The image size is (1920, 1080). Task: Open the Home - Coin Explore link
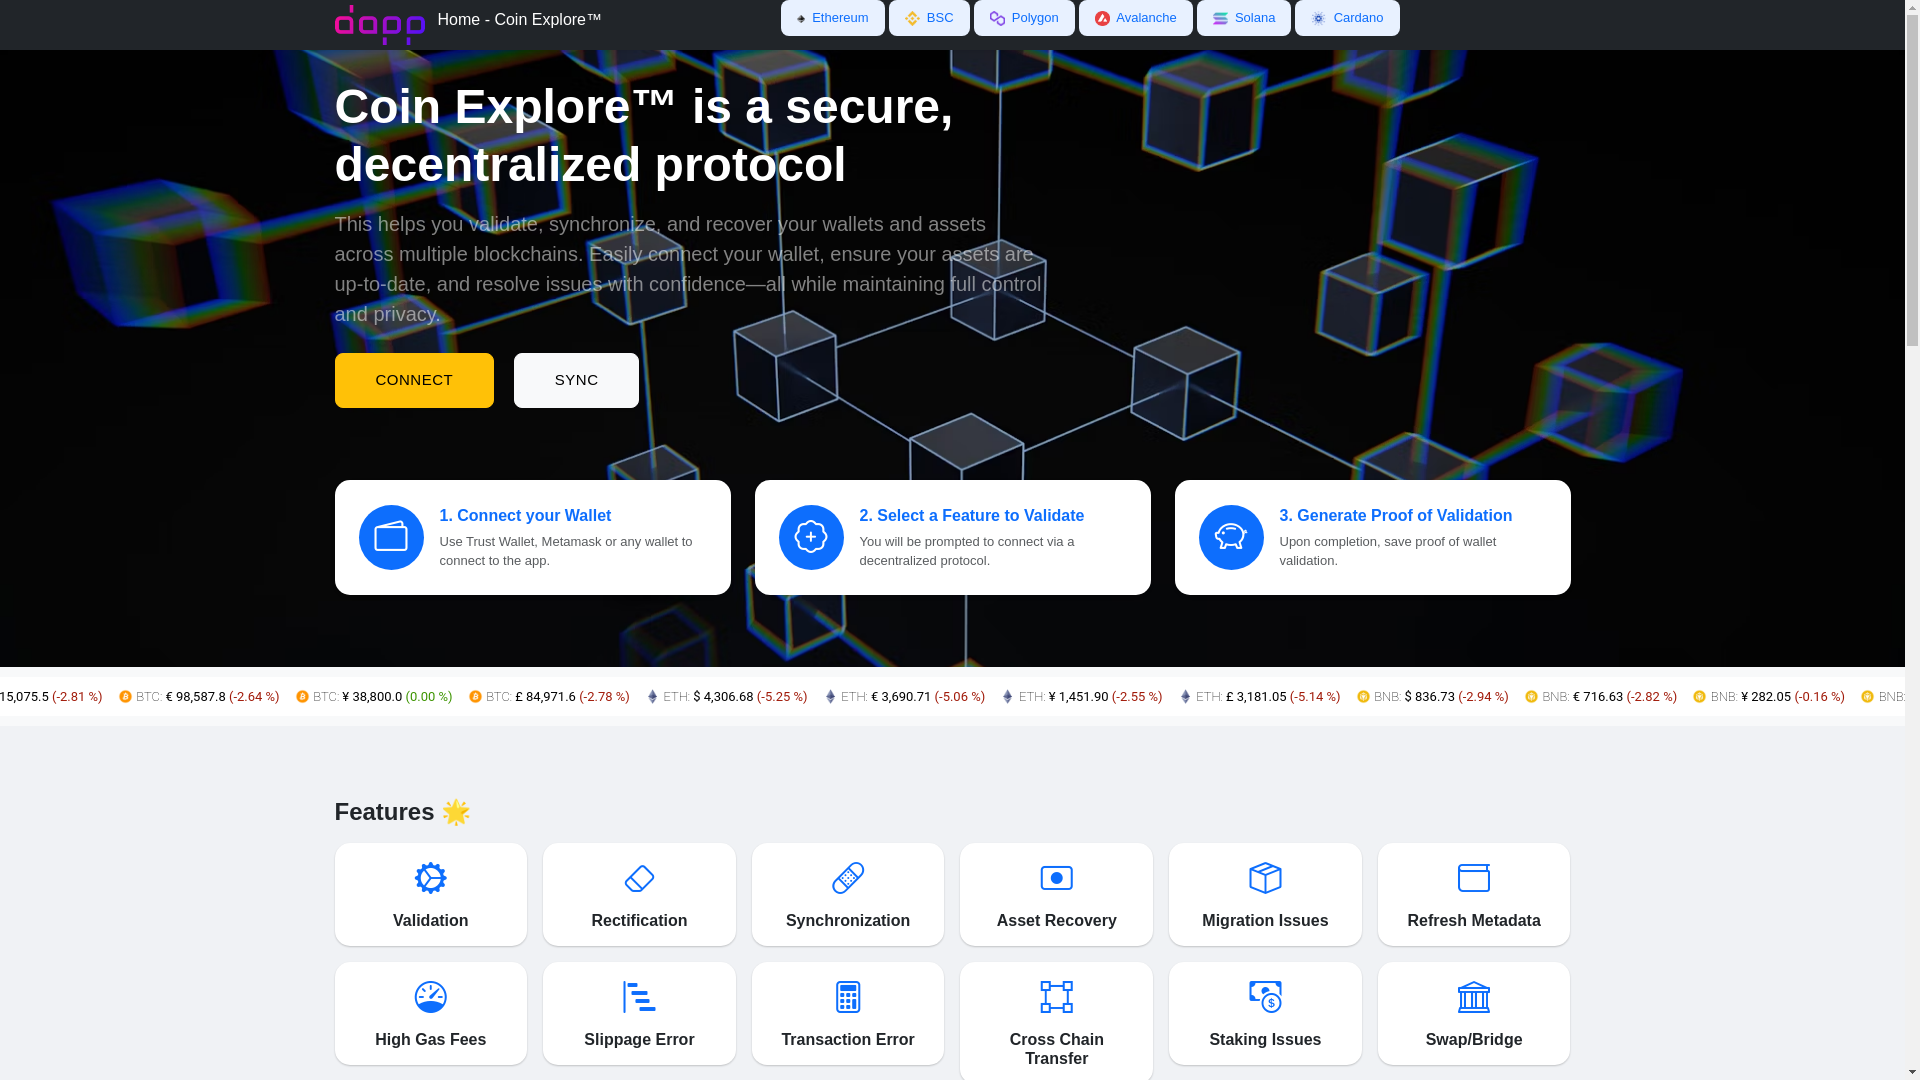[519, 20]
